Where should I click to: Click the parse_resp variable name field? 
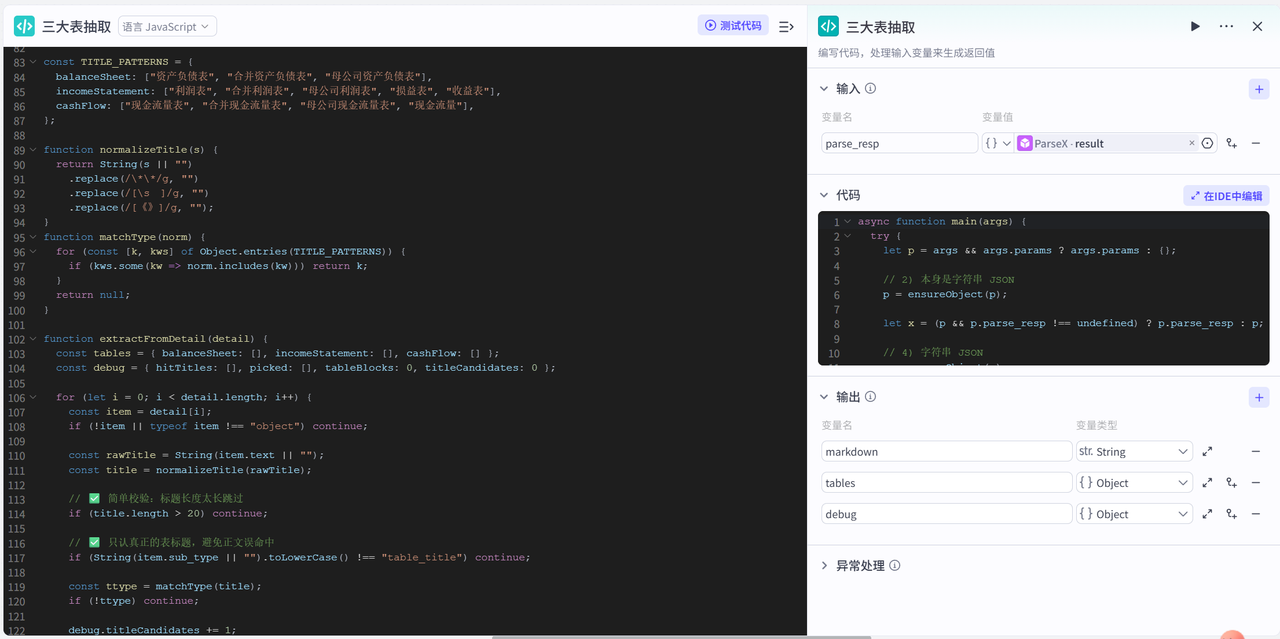[x=899, y=144]
